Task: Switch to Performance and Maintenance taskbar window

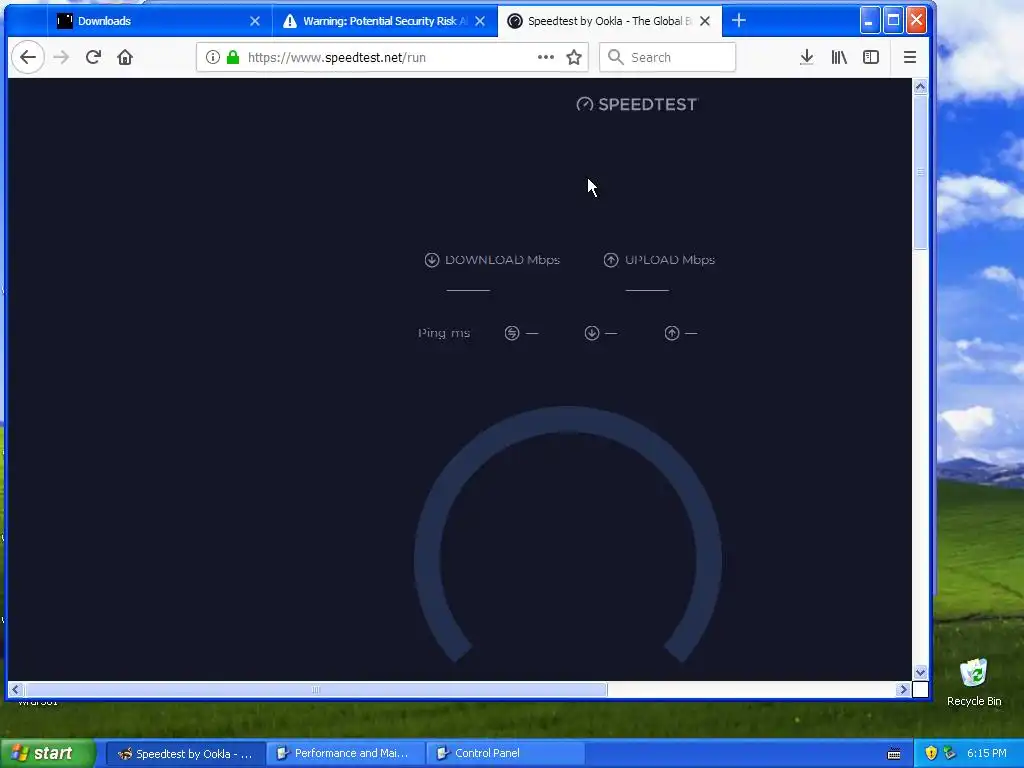Action: (x=346, y=754)
